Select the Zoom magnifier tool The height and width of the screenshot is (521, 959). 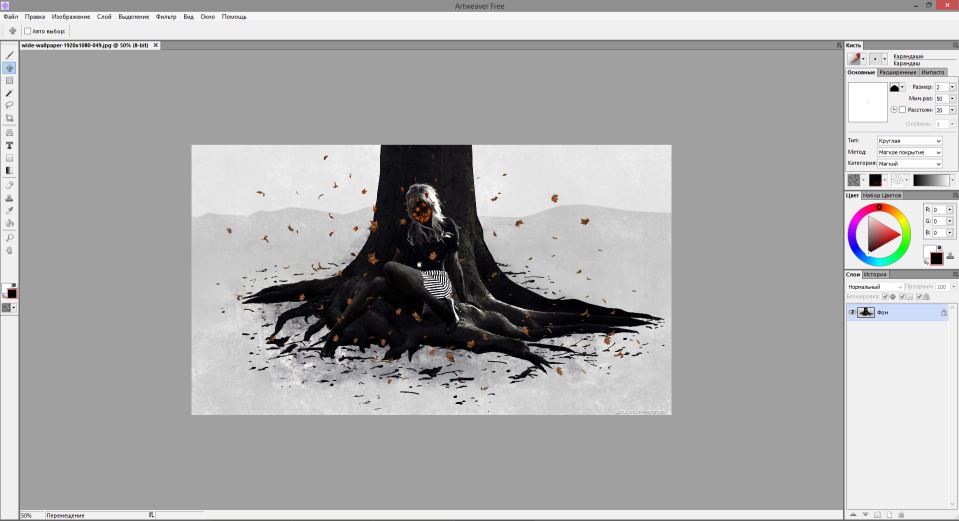(10, 237)
